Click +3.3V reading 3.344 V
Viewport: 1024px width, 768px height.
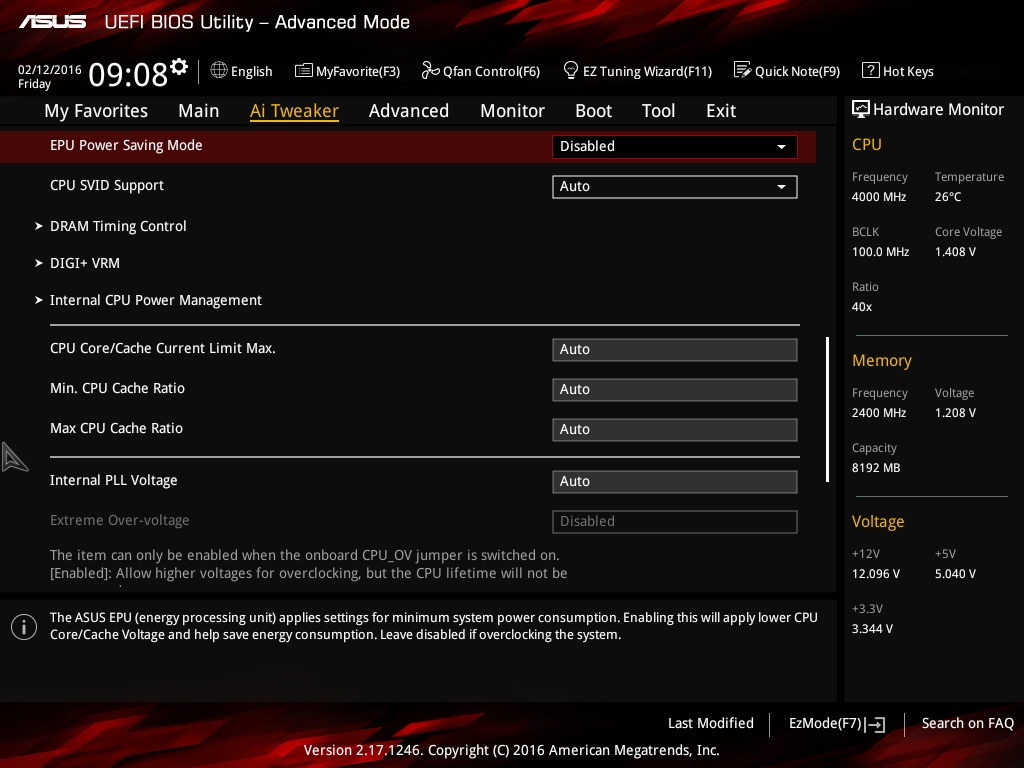[x=872, y=629]
